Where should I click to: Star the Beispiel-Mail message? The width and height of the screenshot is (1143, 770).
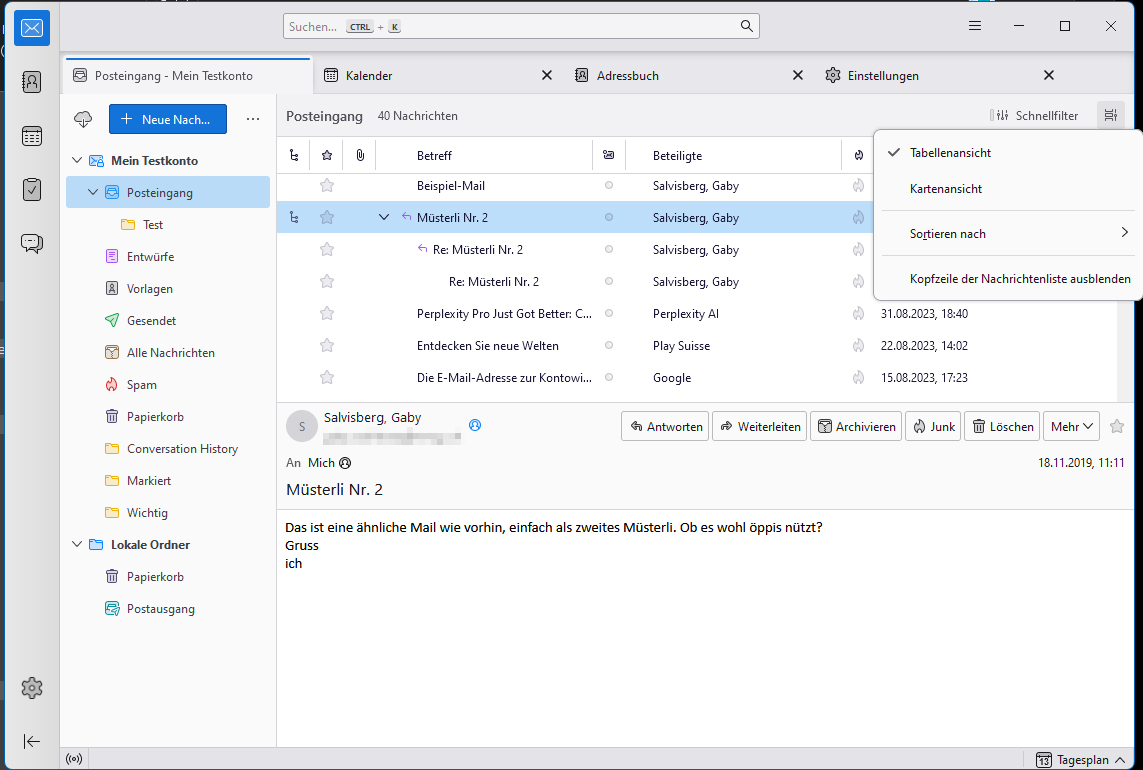326,185
